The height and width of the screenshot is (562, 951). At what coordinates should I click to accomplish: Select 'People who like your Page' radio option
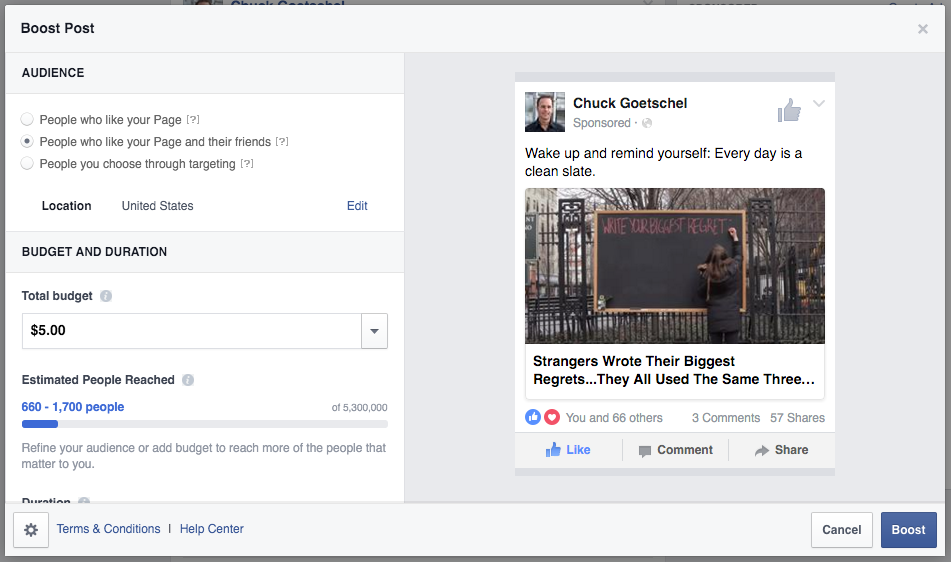click(x=27, y=119)
